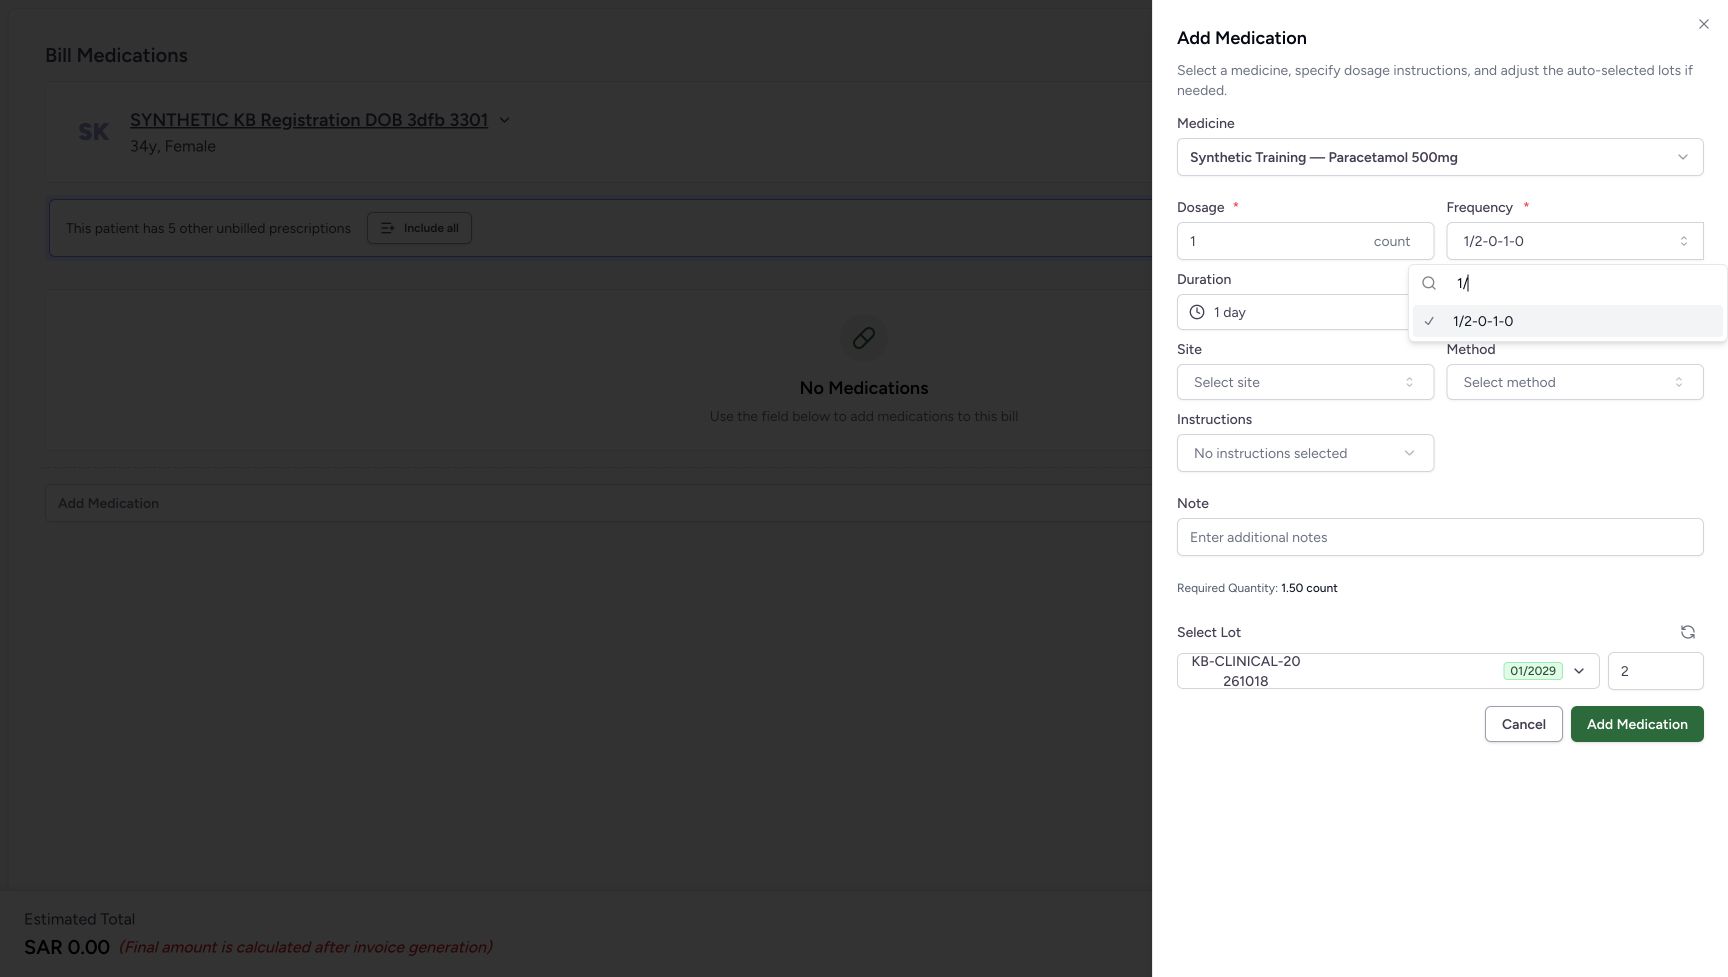
Task: Open the lot KB-CLINICAL-20 261018 dropdown
Action: click(x=1388, y=671)
